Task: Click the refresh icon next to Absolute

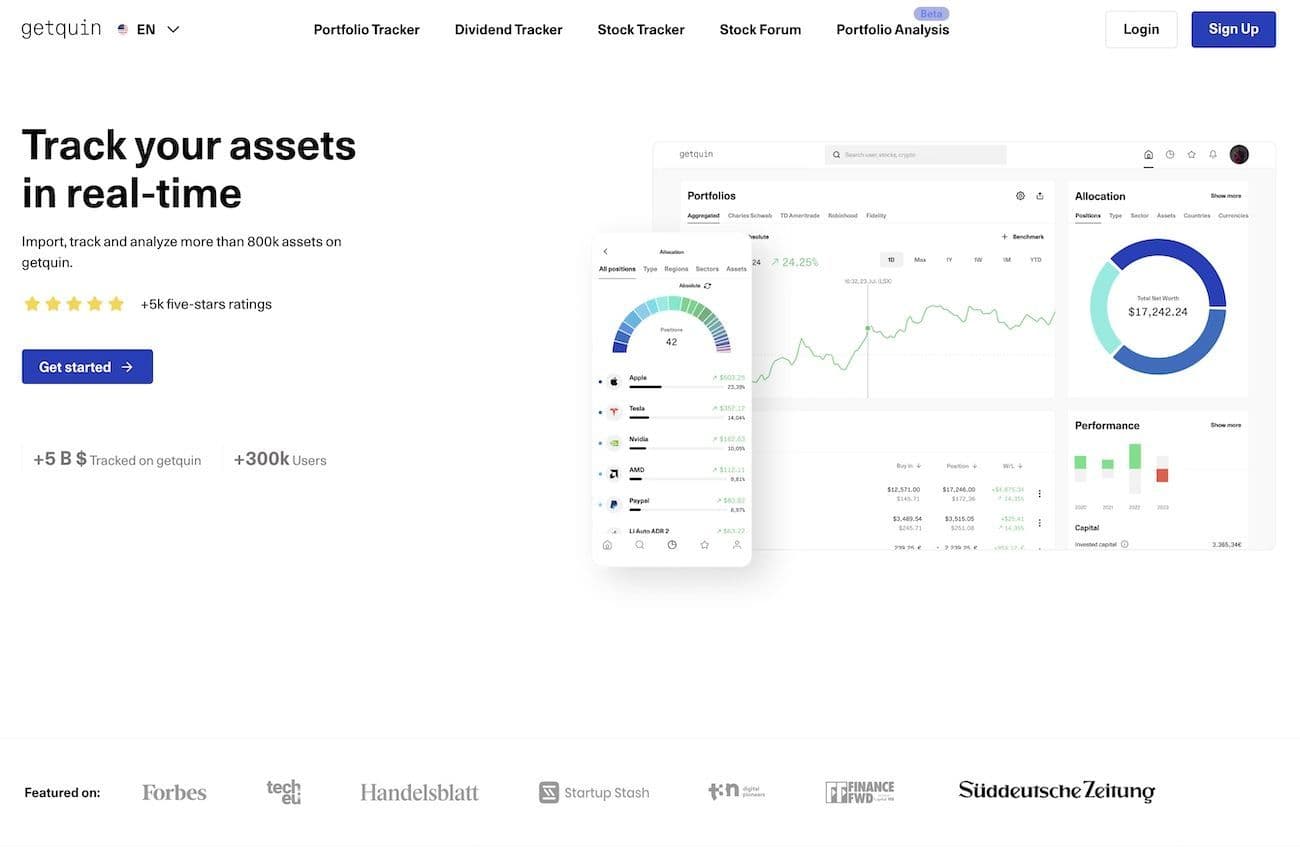Action: [x=708, y=286]
